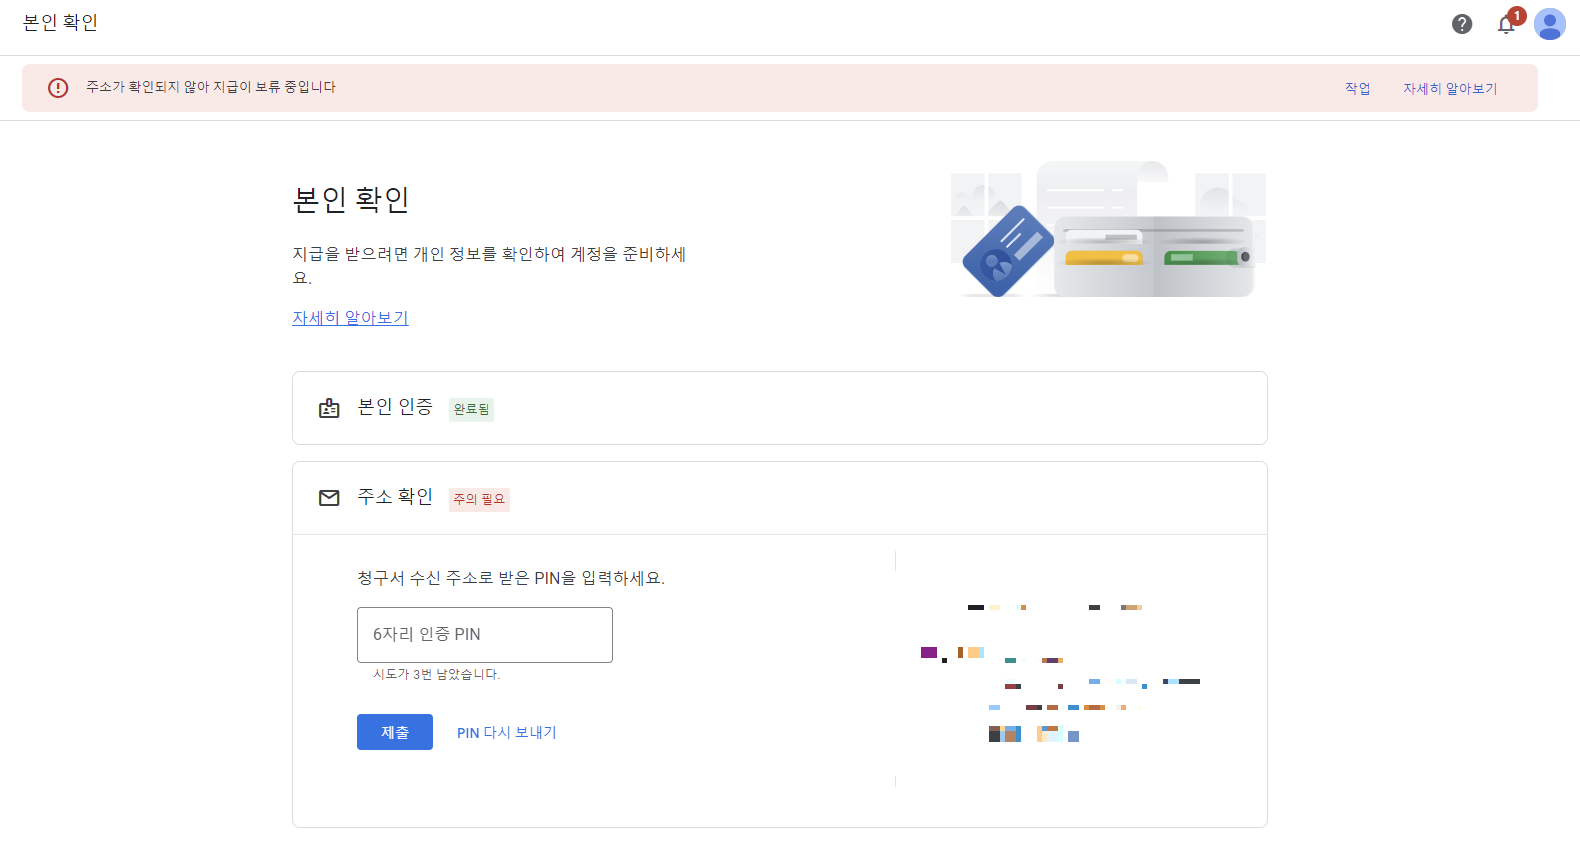This screenshot has height=847, width=1580.
Task: Expand the 본인 인증 section
Action: (780, 408)
